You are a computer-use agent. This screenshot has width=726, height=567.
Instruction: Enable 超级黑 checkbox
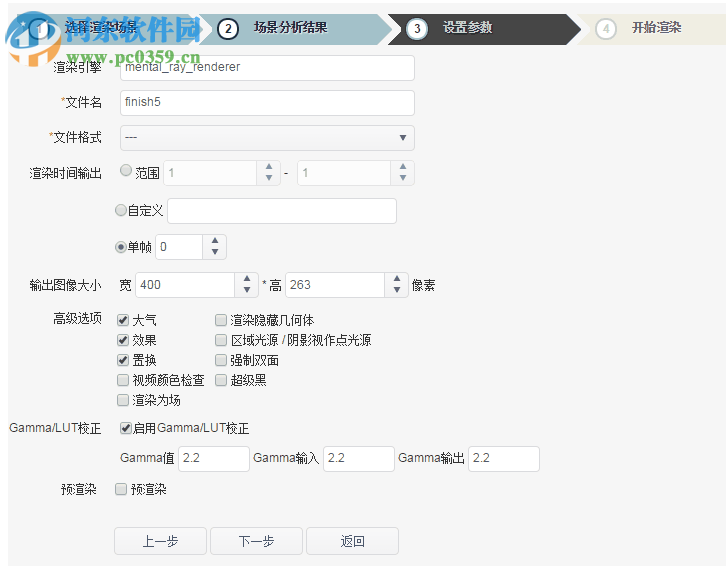[221, 380]
